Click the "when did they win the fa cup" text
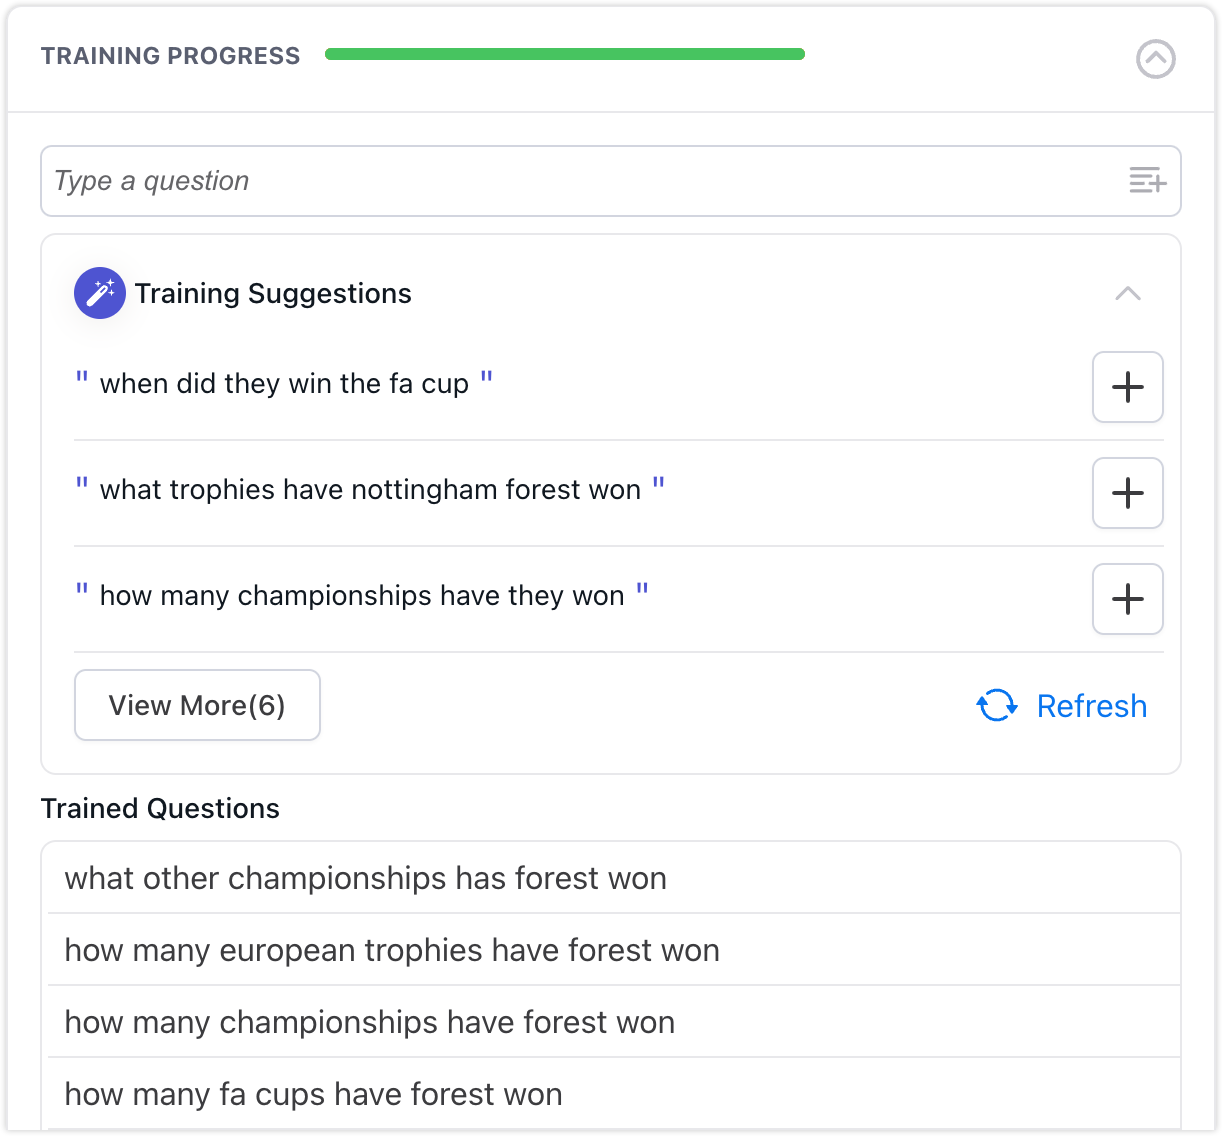This screenshot has height=1136, width=1222. click(284, 384)
